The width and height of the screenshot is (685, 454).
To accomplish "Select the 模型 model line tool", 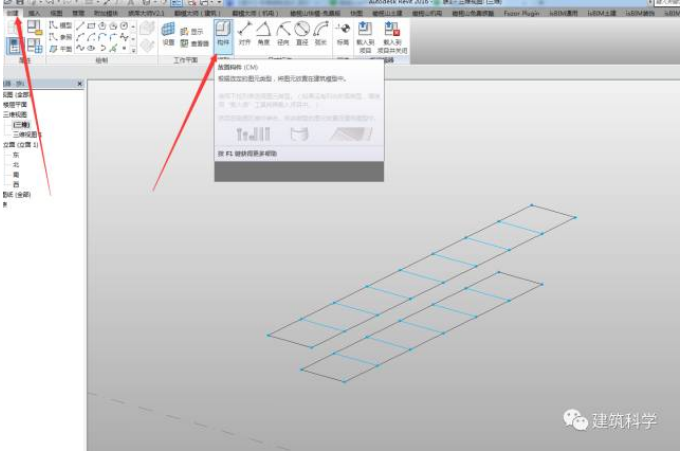I will click(61, 25).
